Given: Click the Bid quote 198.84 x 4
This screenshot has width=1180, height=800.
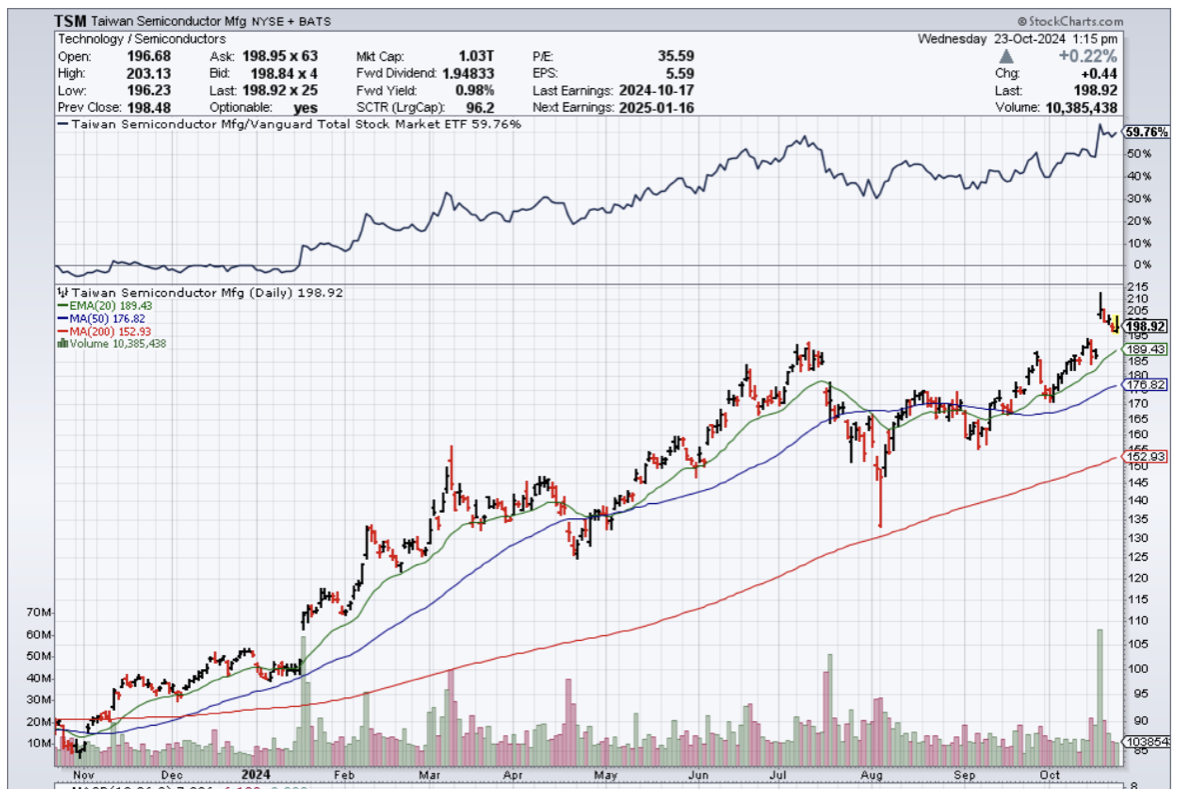Looking at the screenshot, I should pyautogui.click(x=284, y=73).
